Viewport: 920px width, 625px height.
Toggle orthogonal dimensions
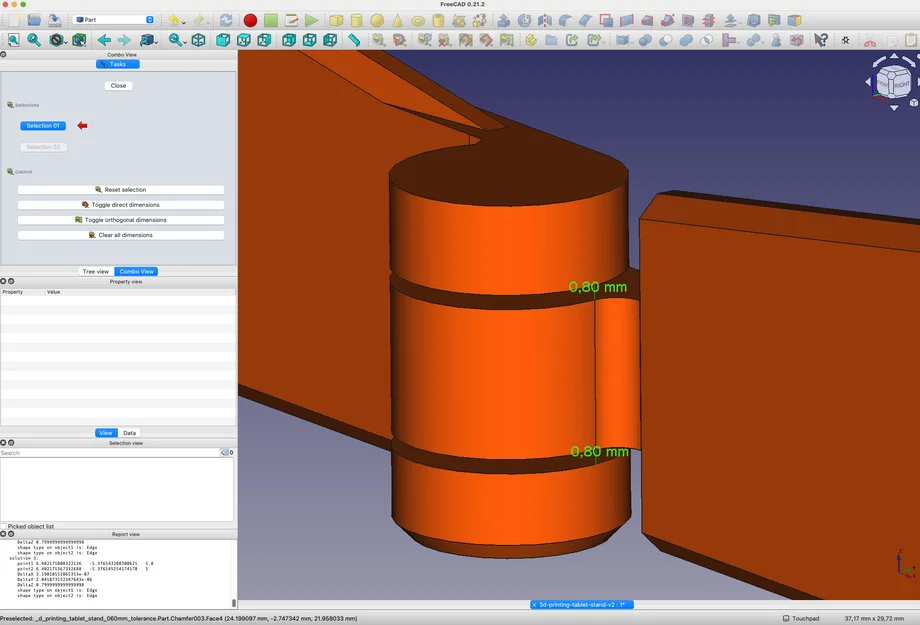(x=121, y=220)
